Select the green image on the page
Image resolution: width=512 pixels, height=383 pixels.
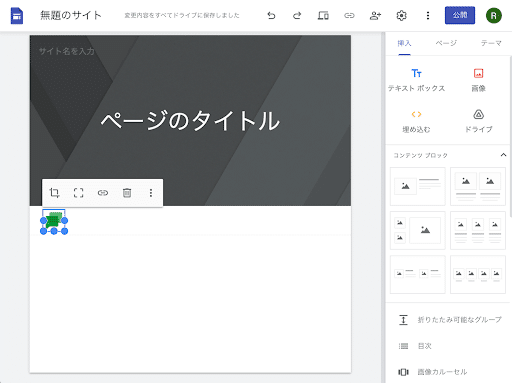tap(54, 221)
